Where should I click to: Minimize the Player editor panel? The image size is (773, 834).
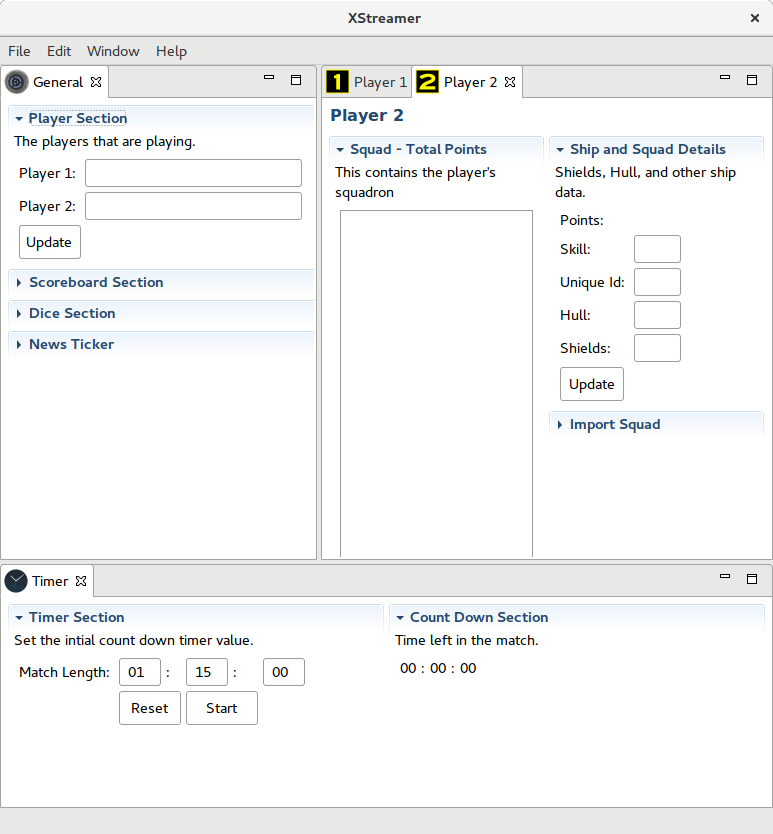(725, 78)
